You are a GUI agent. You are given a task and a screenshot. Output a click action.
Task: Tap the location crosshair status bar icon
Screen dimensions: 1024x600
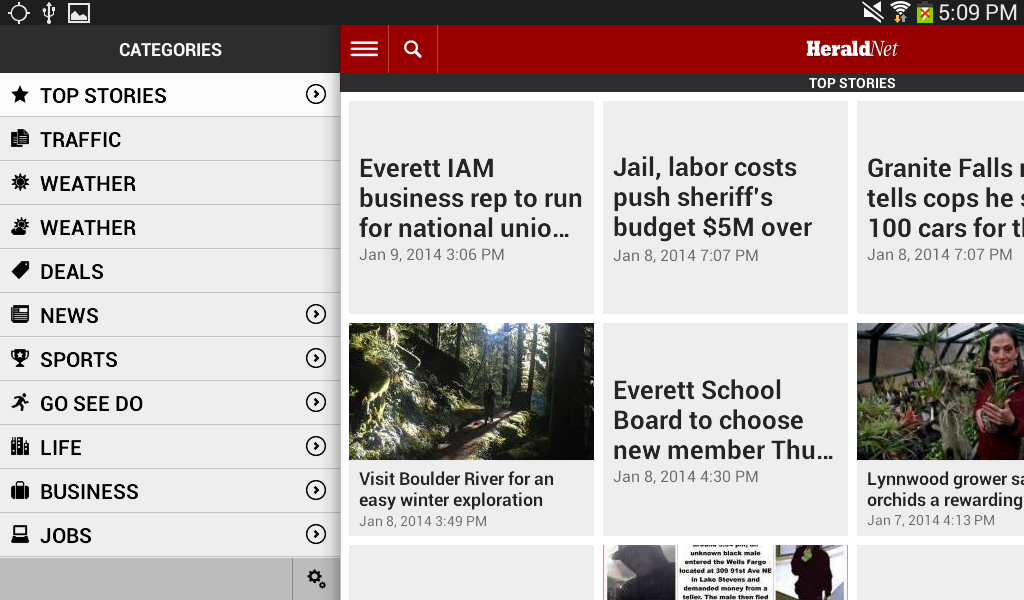(19, 12)
